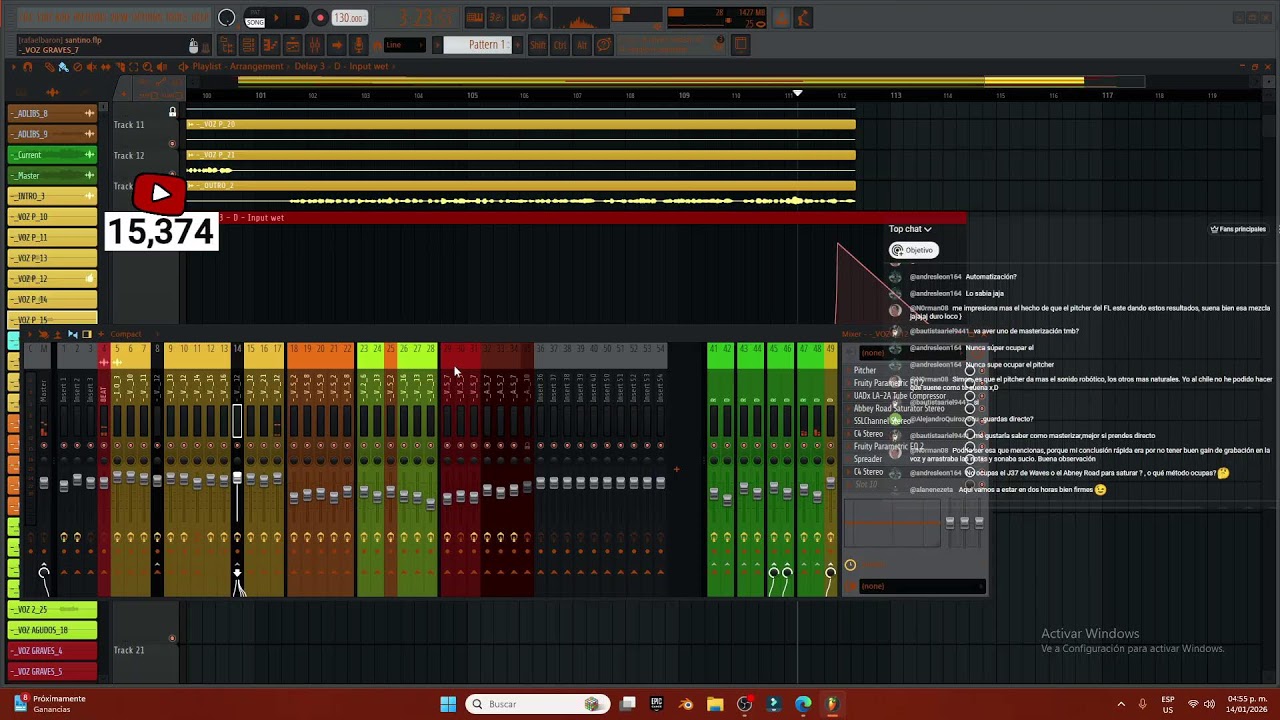Toggle the PAT/SONG mode switch
This screenshot has width=1280, height=720.
coord(255,18)
